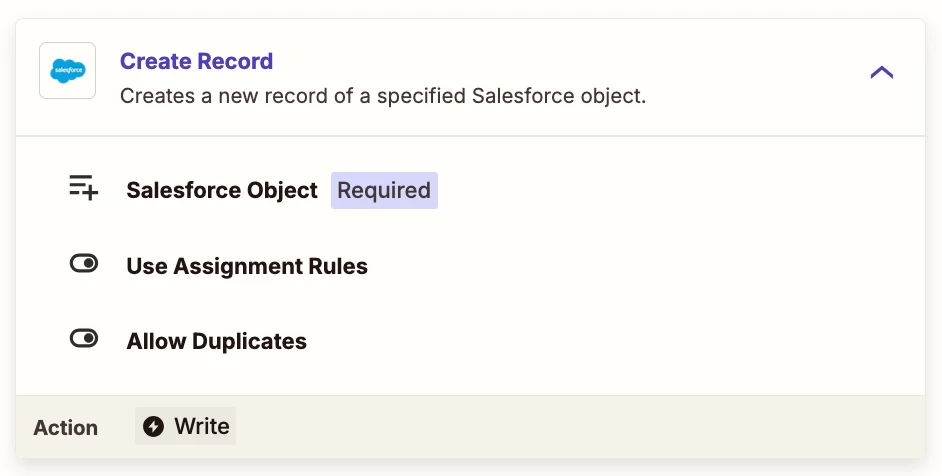The height and width of the screenshot is (476, 942).
Task: Click the footer bar containing Action Write
Action: click(x=470, y=426)
